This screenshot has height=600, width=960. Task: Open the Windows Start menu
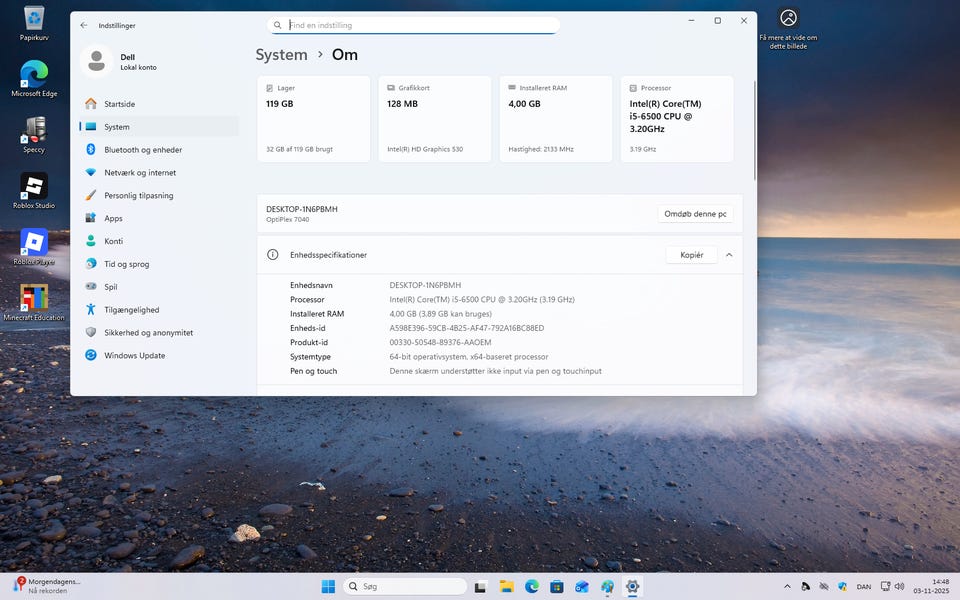pos(327,586)
